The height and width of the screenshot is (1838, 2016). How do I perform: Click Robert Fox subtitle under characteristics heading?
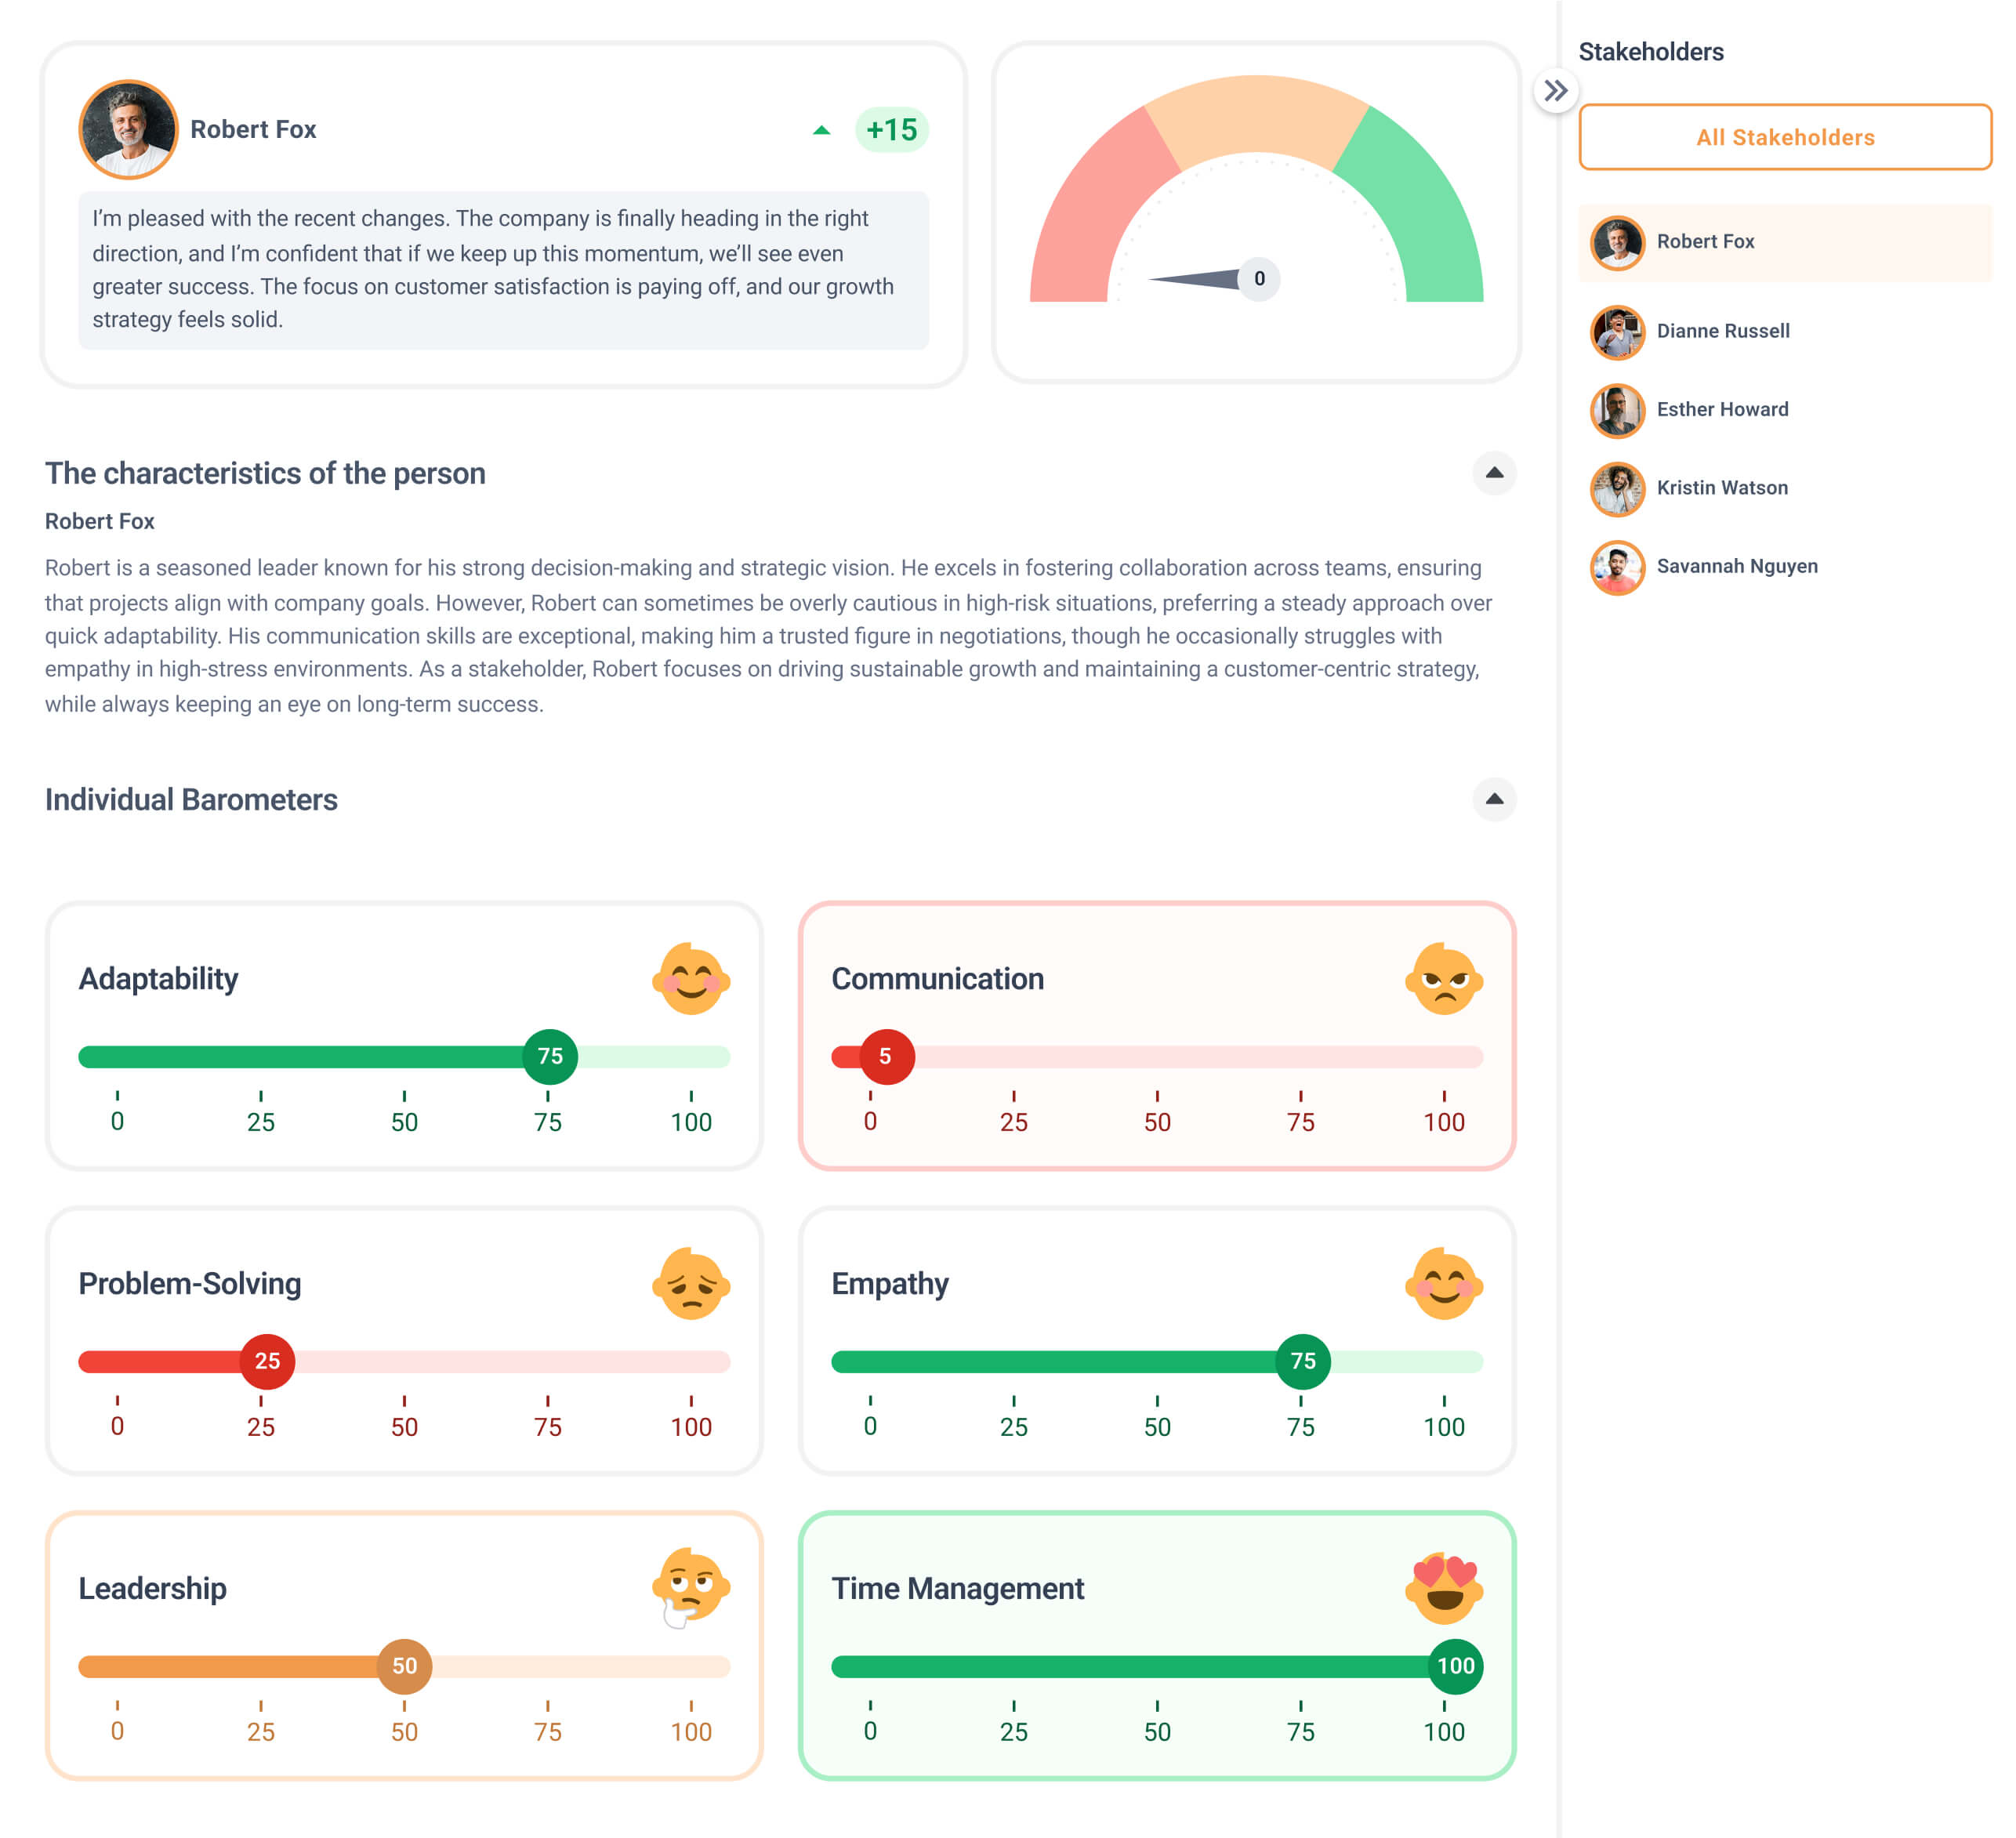(x=100, y=522)
